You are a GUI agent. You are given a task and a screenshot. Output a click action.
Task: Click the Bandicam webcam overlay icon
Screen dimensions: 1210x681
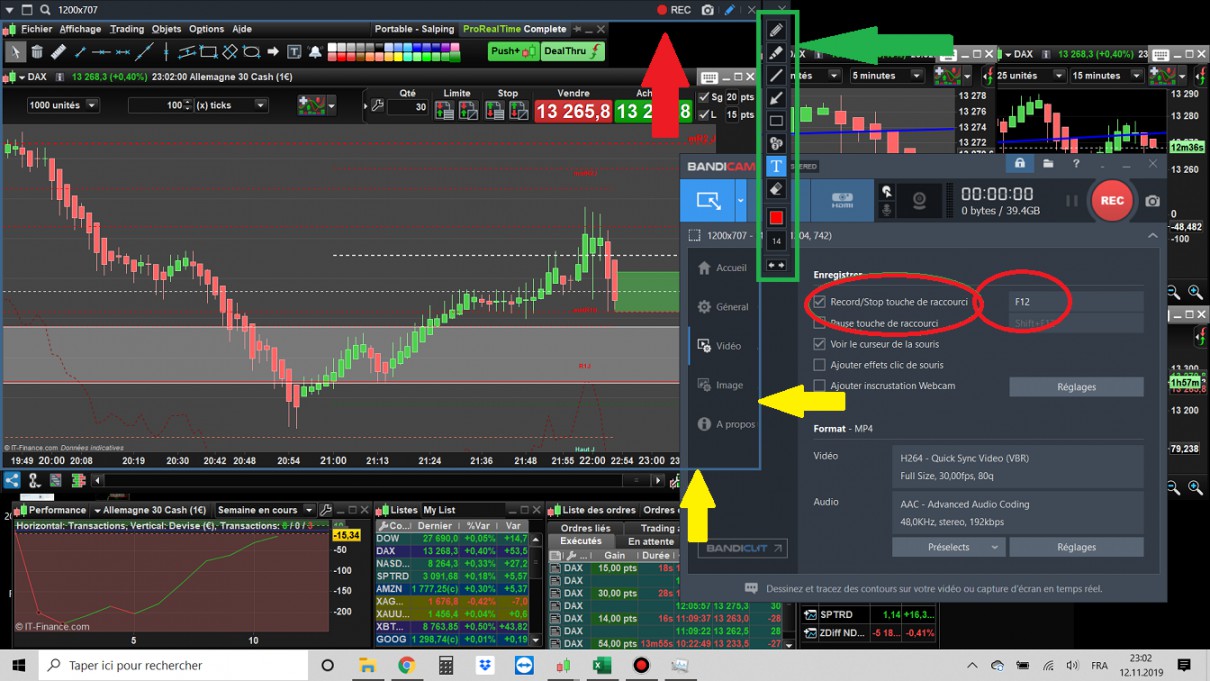pos(919,201)
